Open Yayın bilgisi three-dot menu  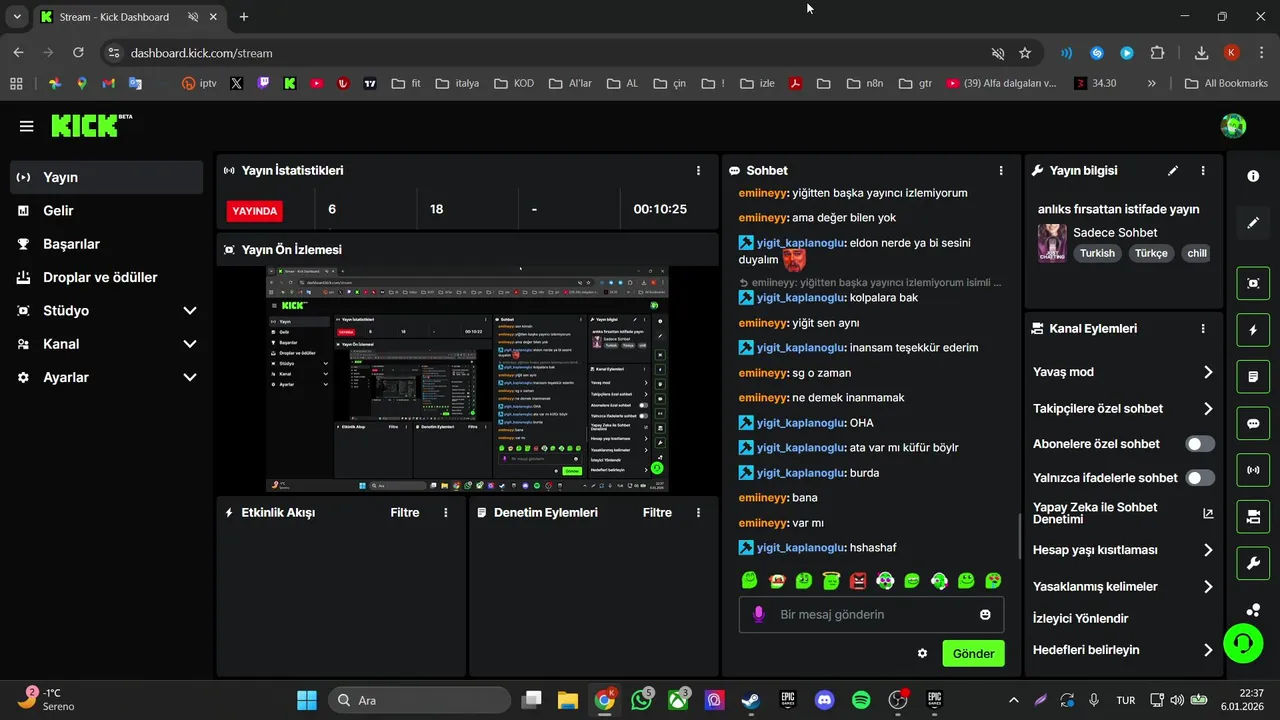point(1203,171)
